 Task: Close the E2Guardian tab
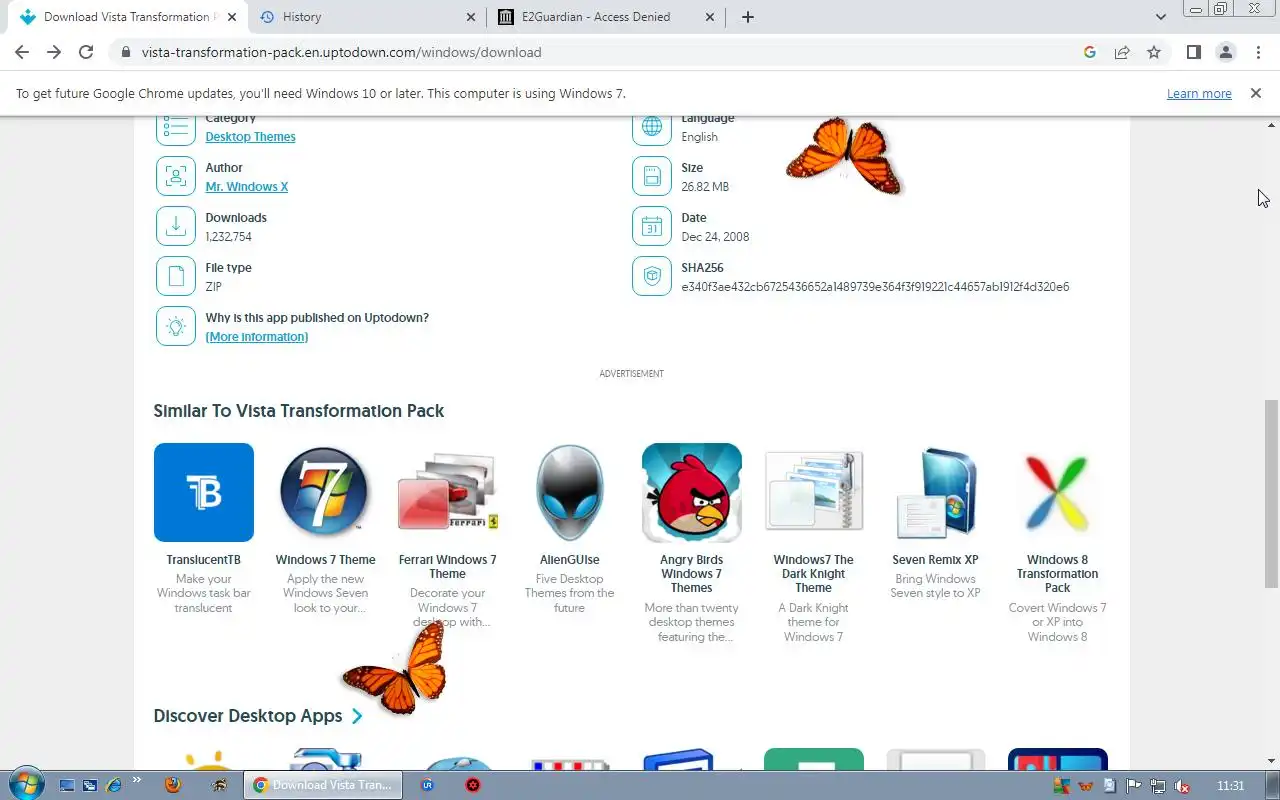[710, 17]
